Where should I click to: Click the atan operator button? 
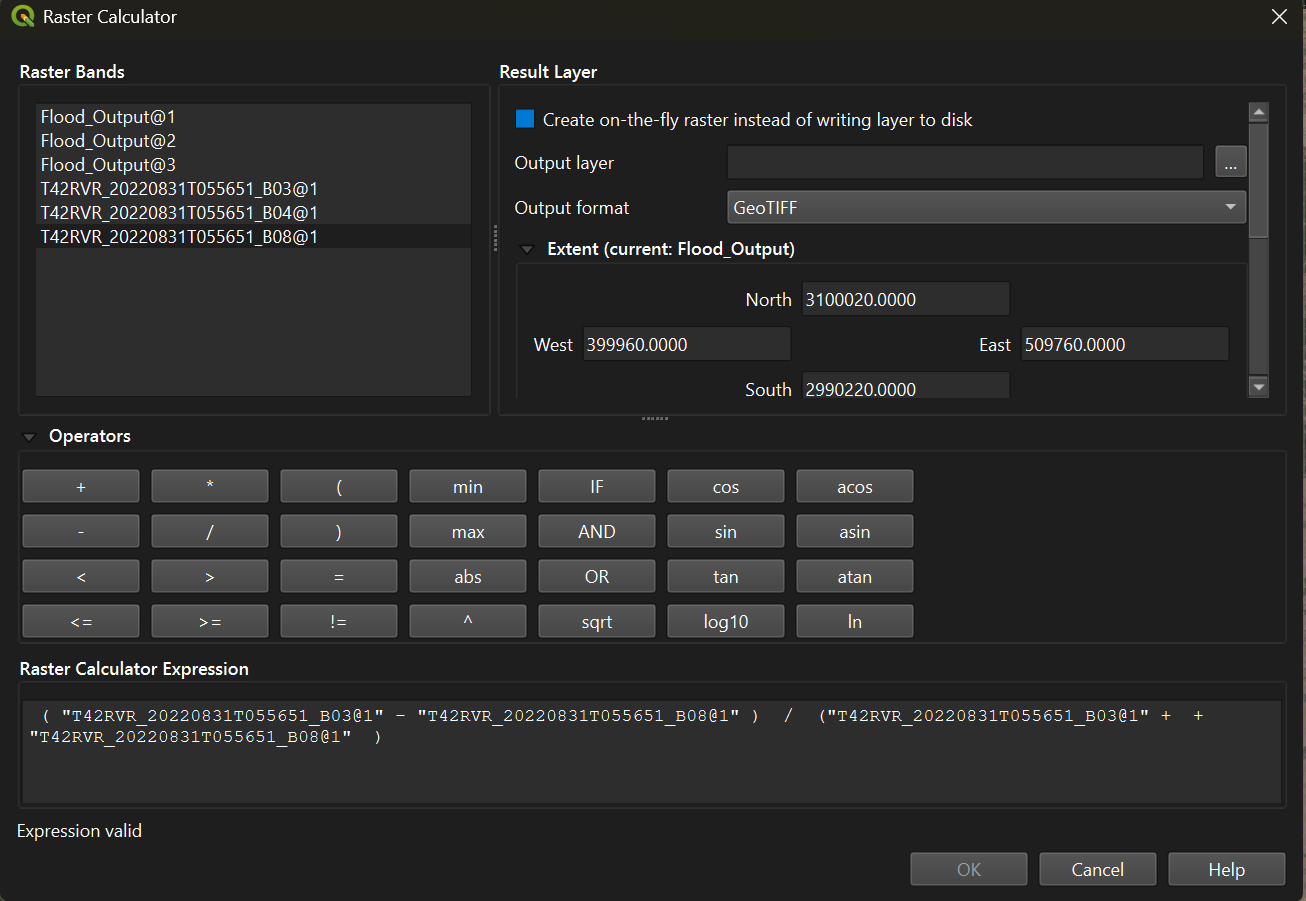855,577
